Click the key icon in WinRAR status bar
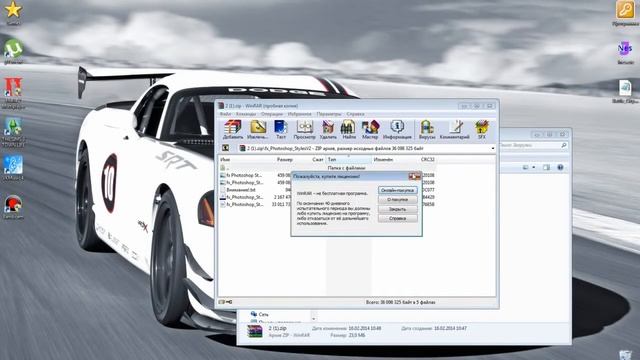Viewport: 640px width, 360px height. [x=229, y=302]
